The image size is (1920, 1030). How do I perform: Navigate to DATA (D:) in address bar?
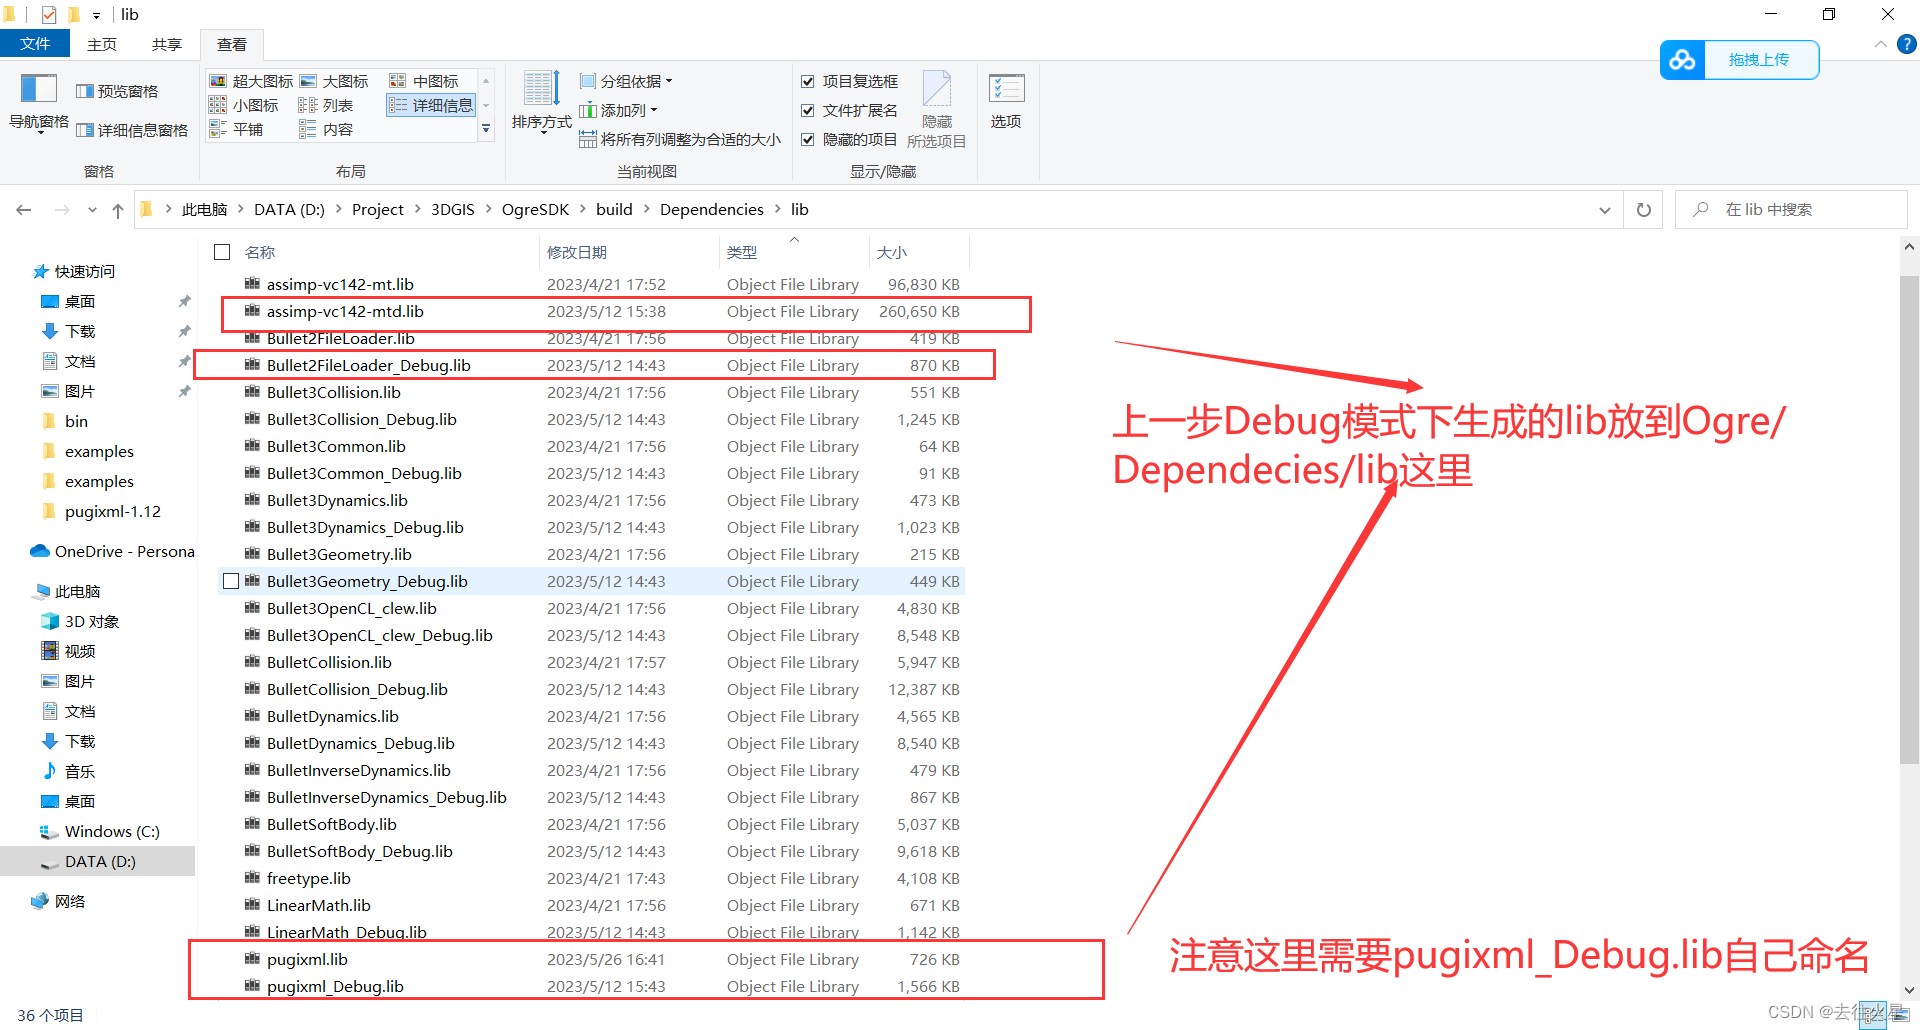click(x=289, y=210)
